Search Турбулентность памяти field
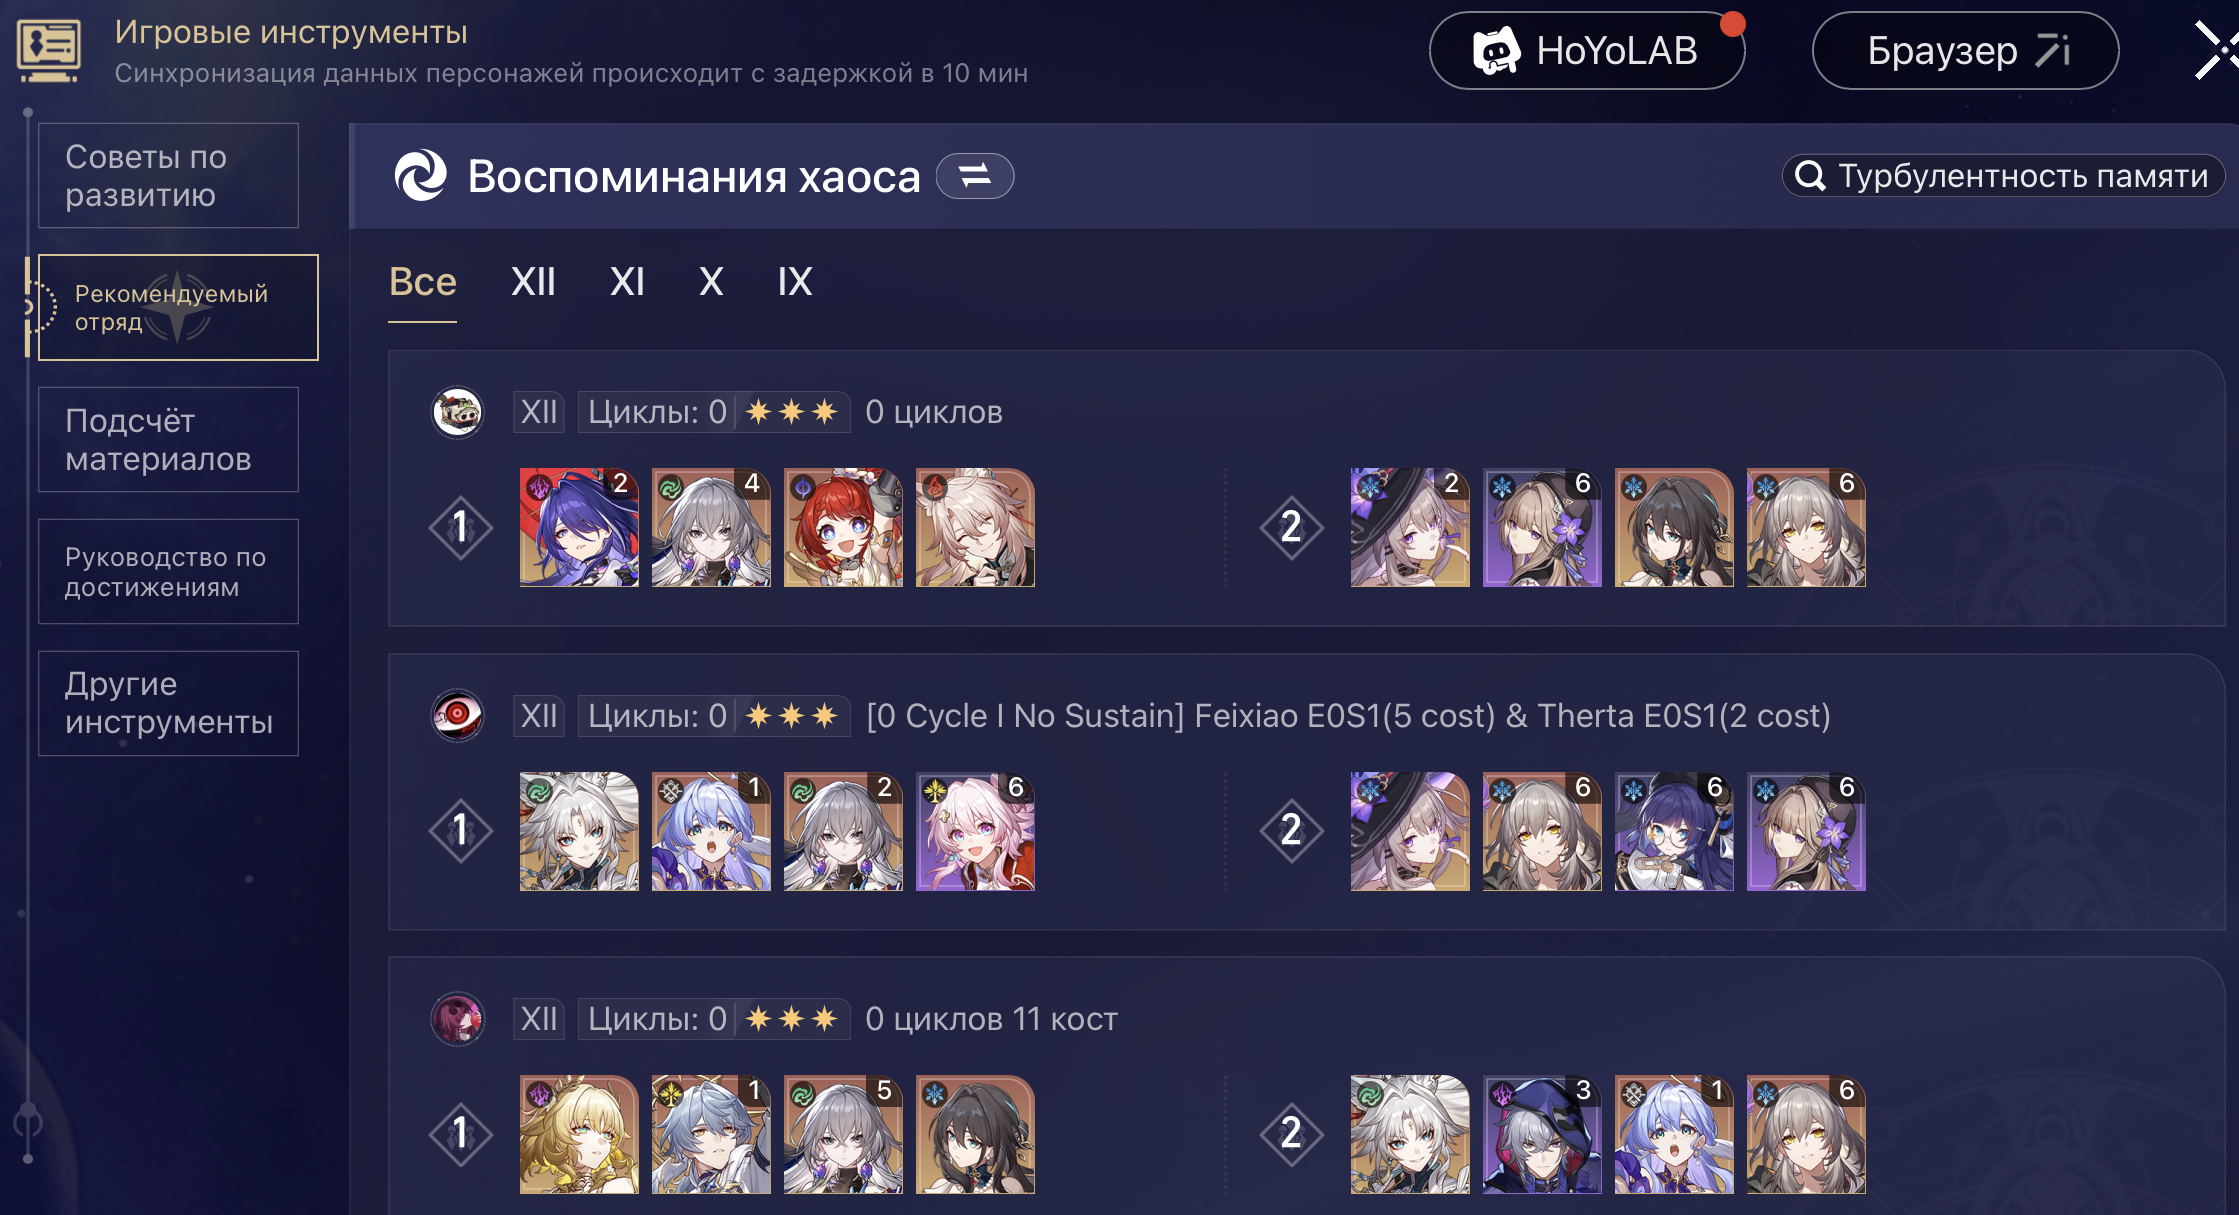2239x1215 pixels. point(2003,176)
